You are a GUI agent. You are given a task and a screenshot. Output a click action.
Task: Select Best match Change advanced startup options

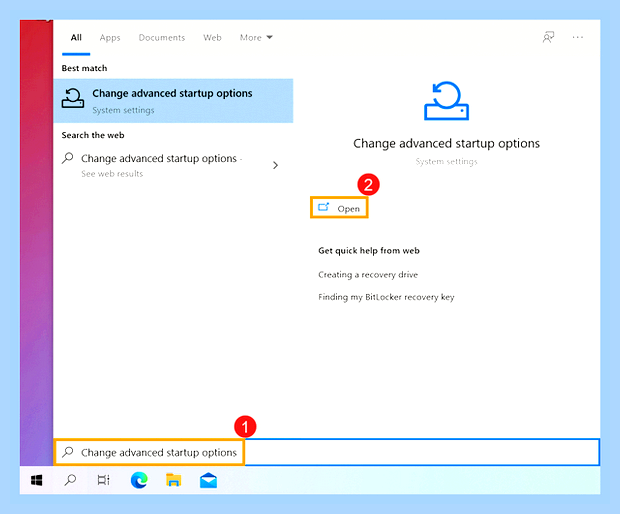pos(173,101)
